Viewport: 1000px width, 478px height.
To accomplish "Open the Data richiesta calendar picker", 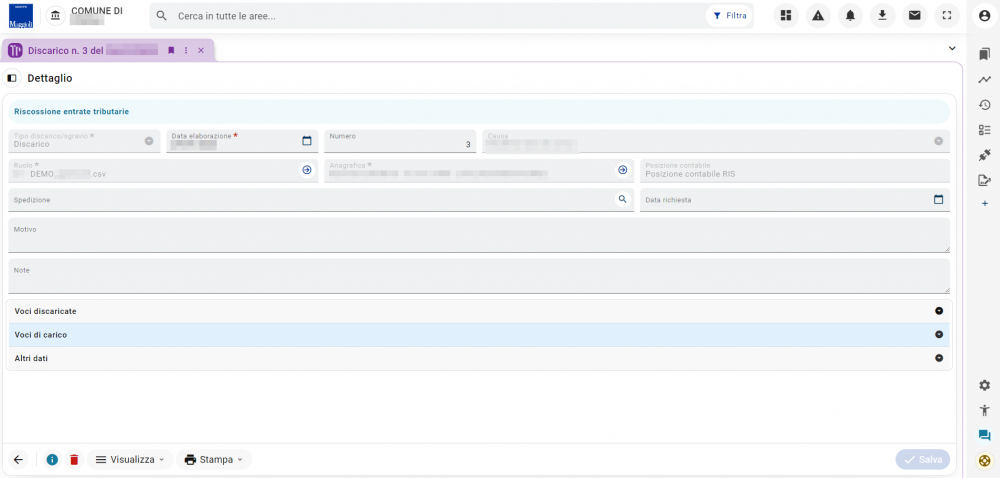I will (938, 199).
